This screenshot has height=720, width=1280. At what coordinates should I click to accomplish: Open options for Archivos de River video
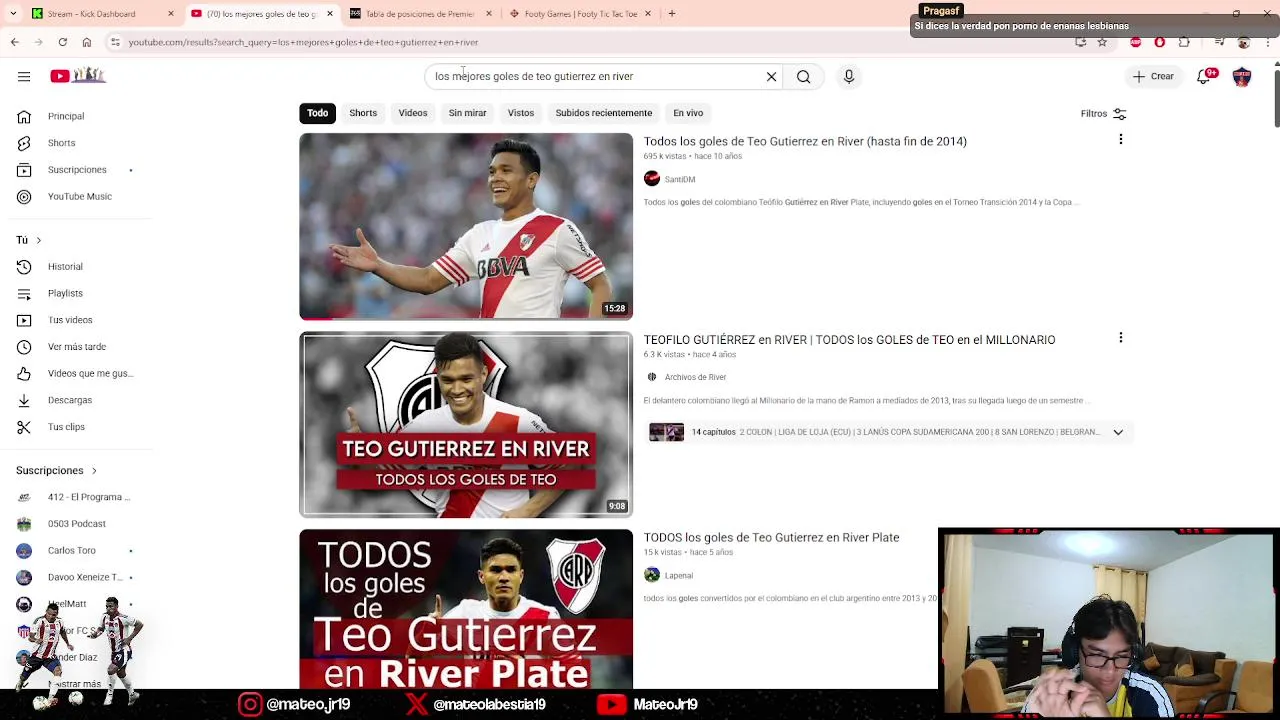click(x=1120, y=338)
